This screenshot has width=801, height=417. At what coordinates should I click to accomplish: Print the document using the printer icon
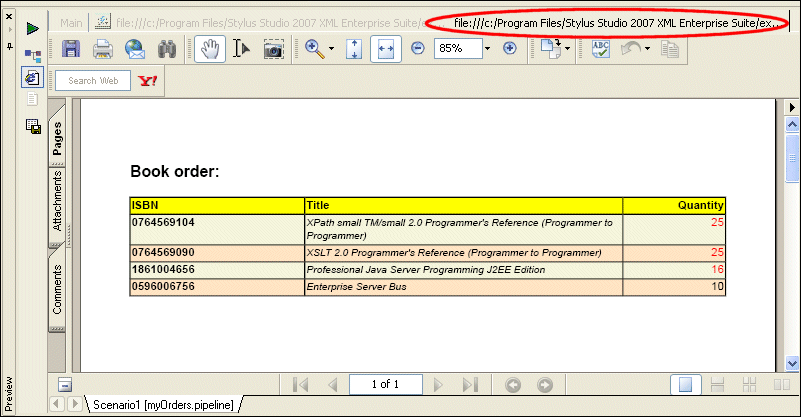[x=103, y=48]
